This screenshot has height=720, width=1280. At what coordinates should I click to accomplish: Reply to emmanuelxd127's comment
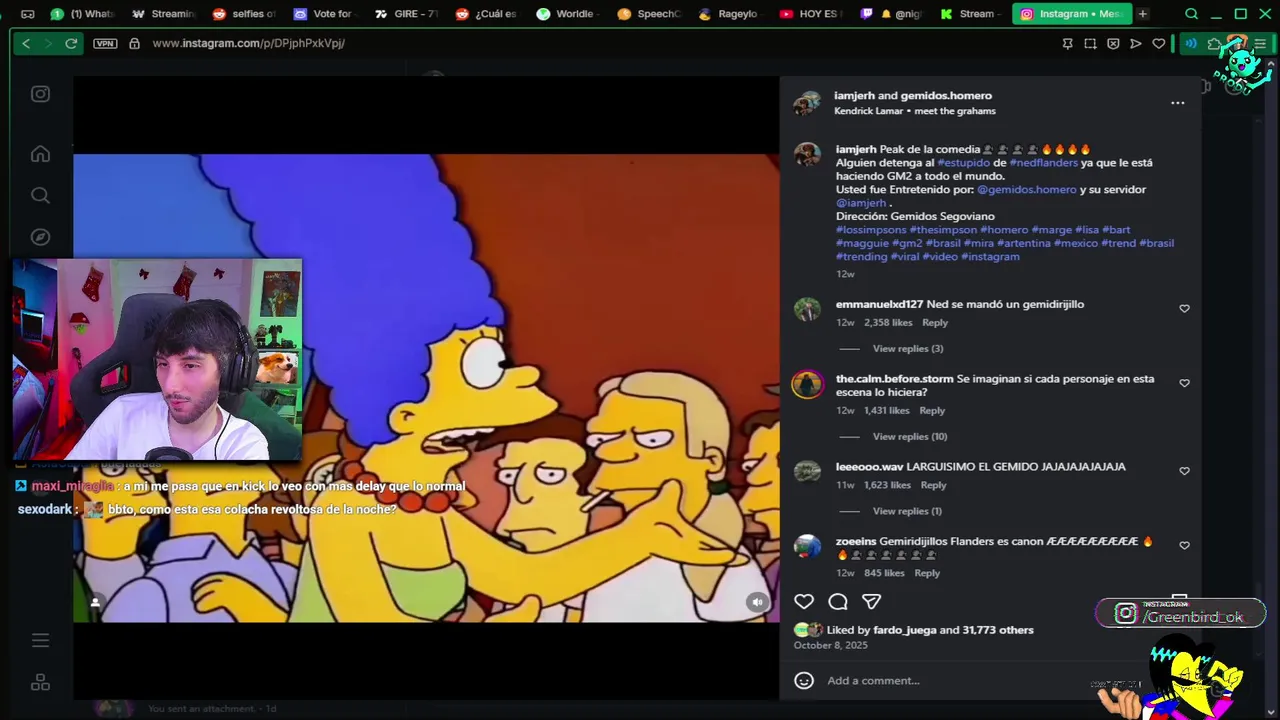coord(935,323)
